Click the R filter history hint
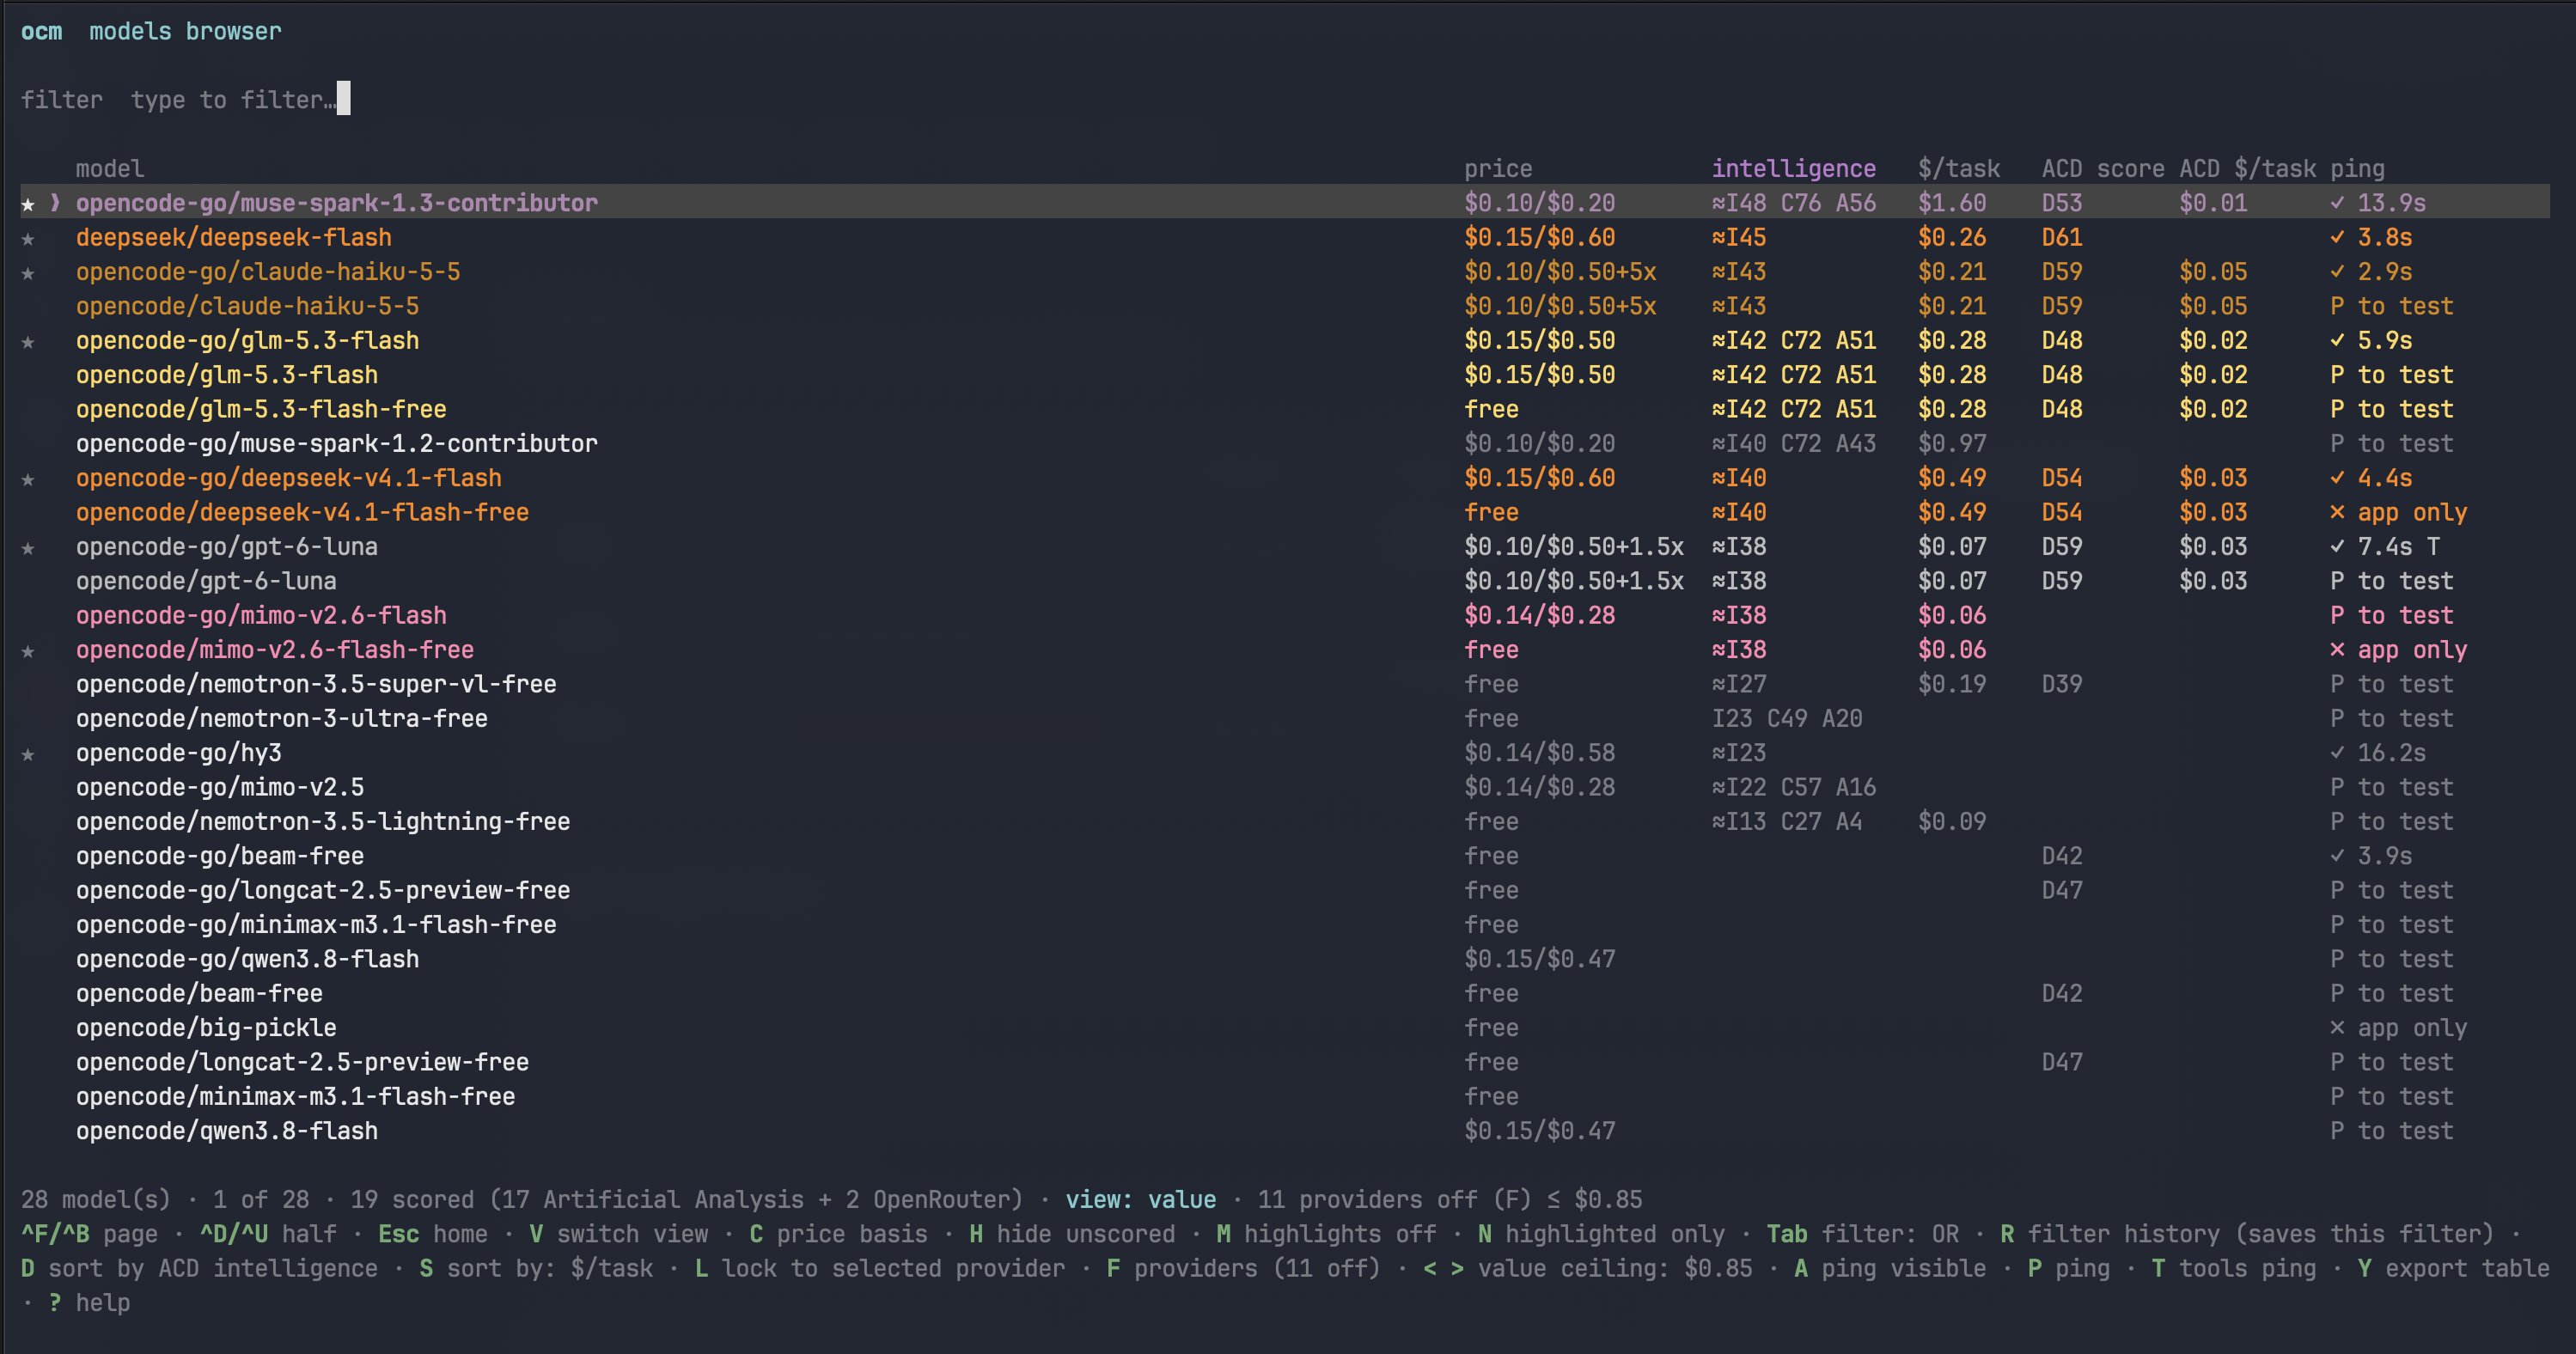The image size is (2576, 1354). 2247,1234
